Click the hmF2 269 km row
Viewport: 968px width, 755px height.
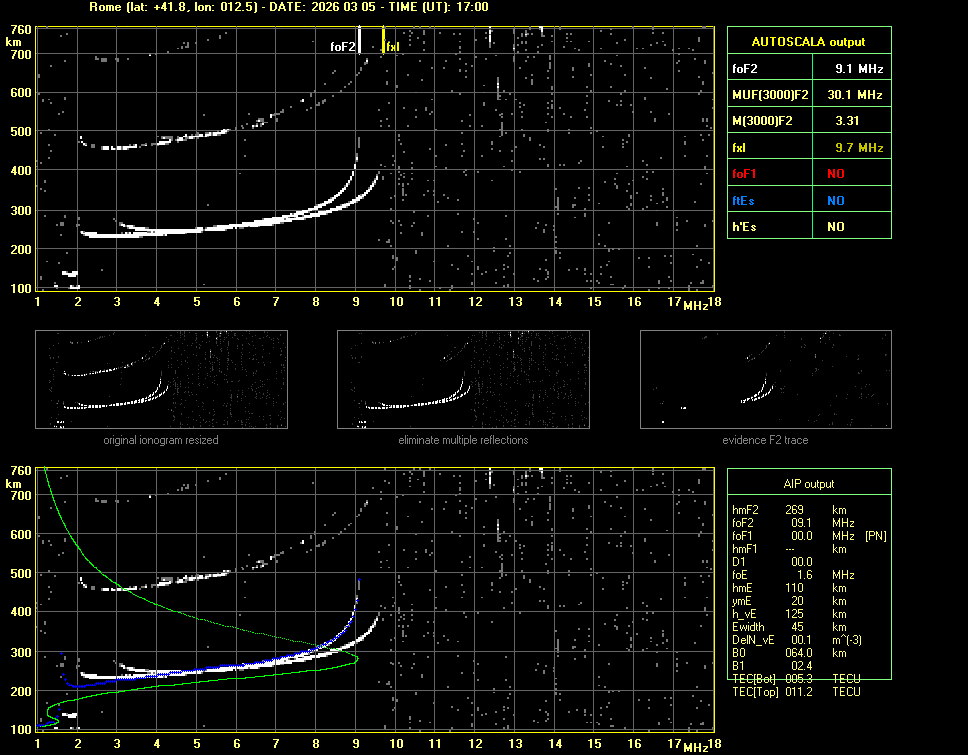pos(790,510)
